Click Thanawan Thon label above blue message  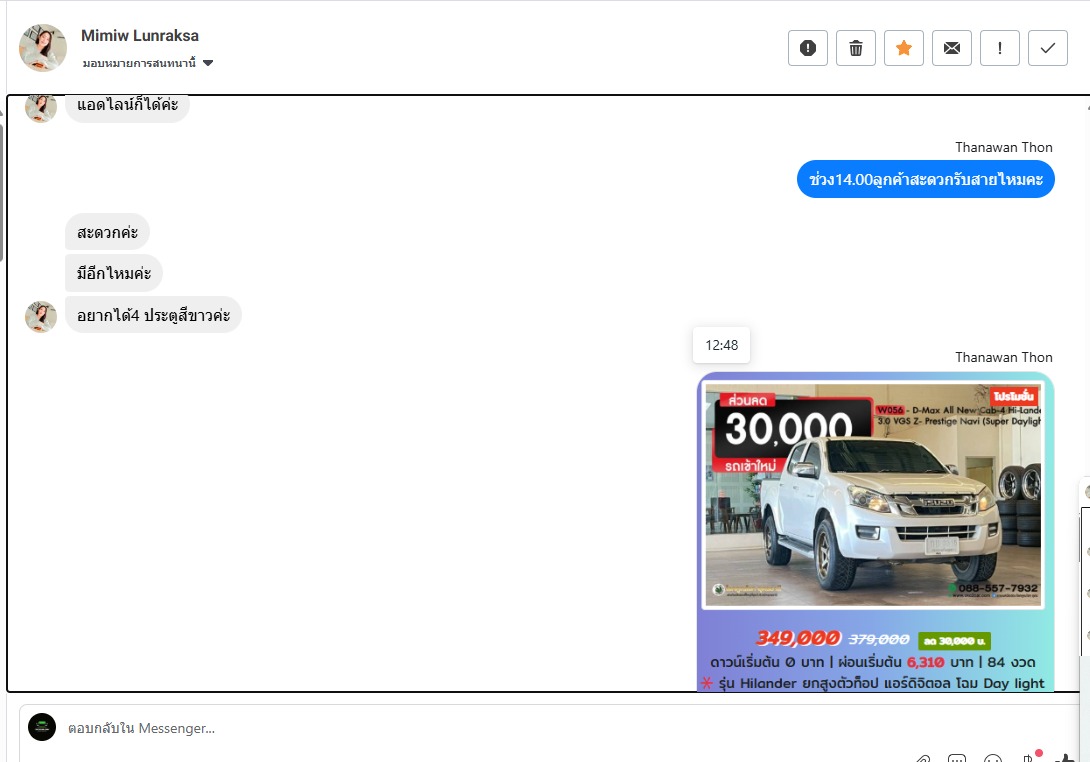tap(1004, 147)
